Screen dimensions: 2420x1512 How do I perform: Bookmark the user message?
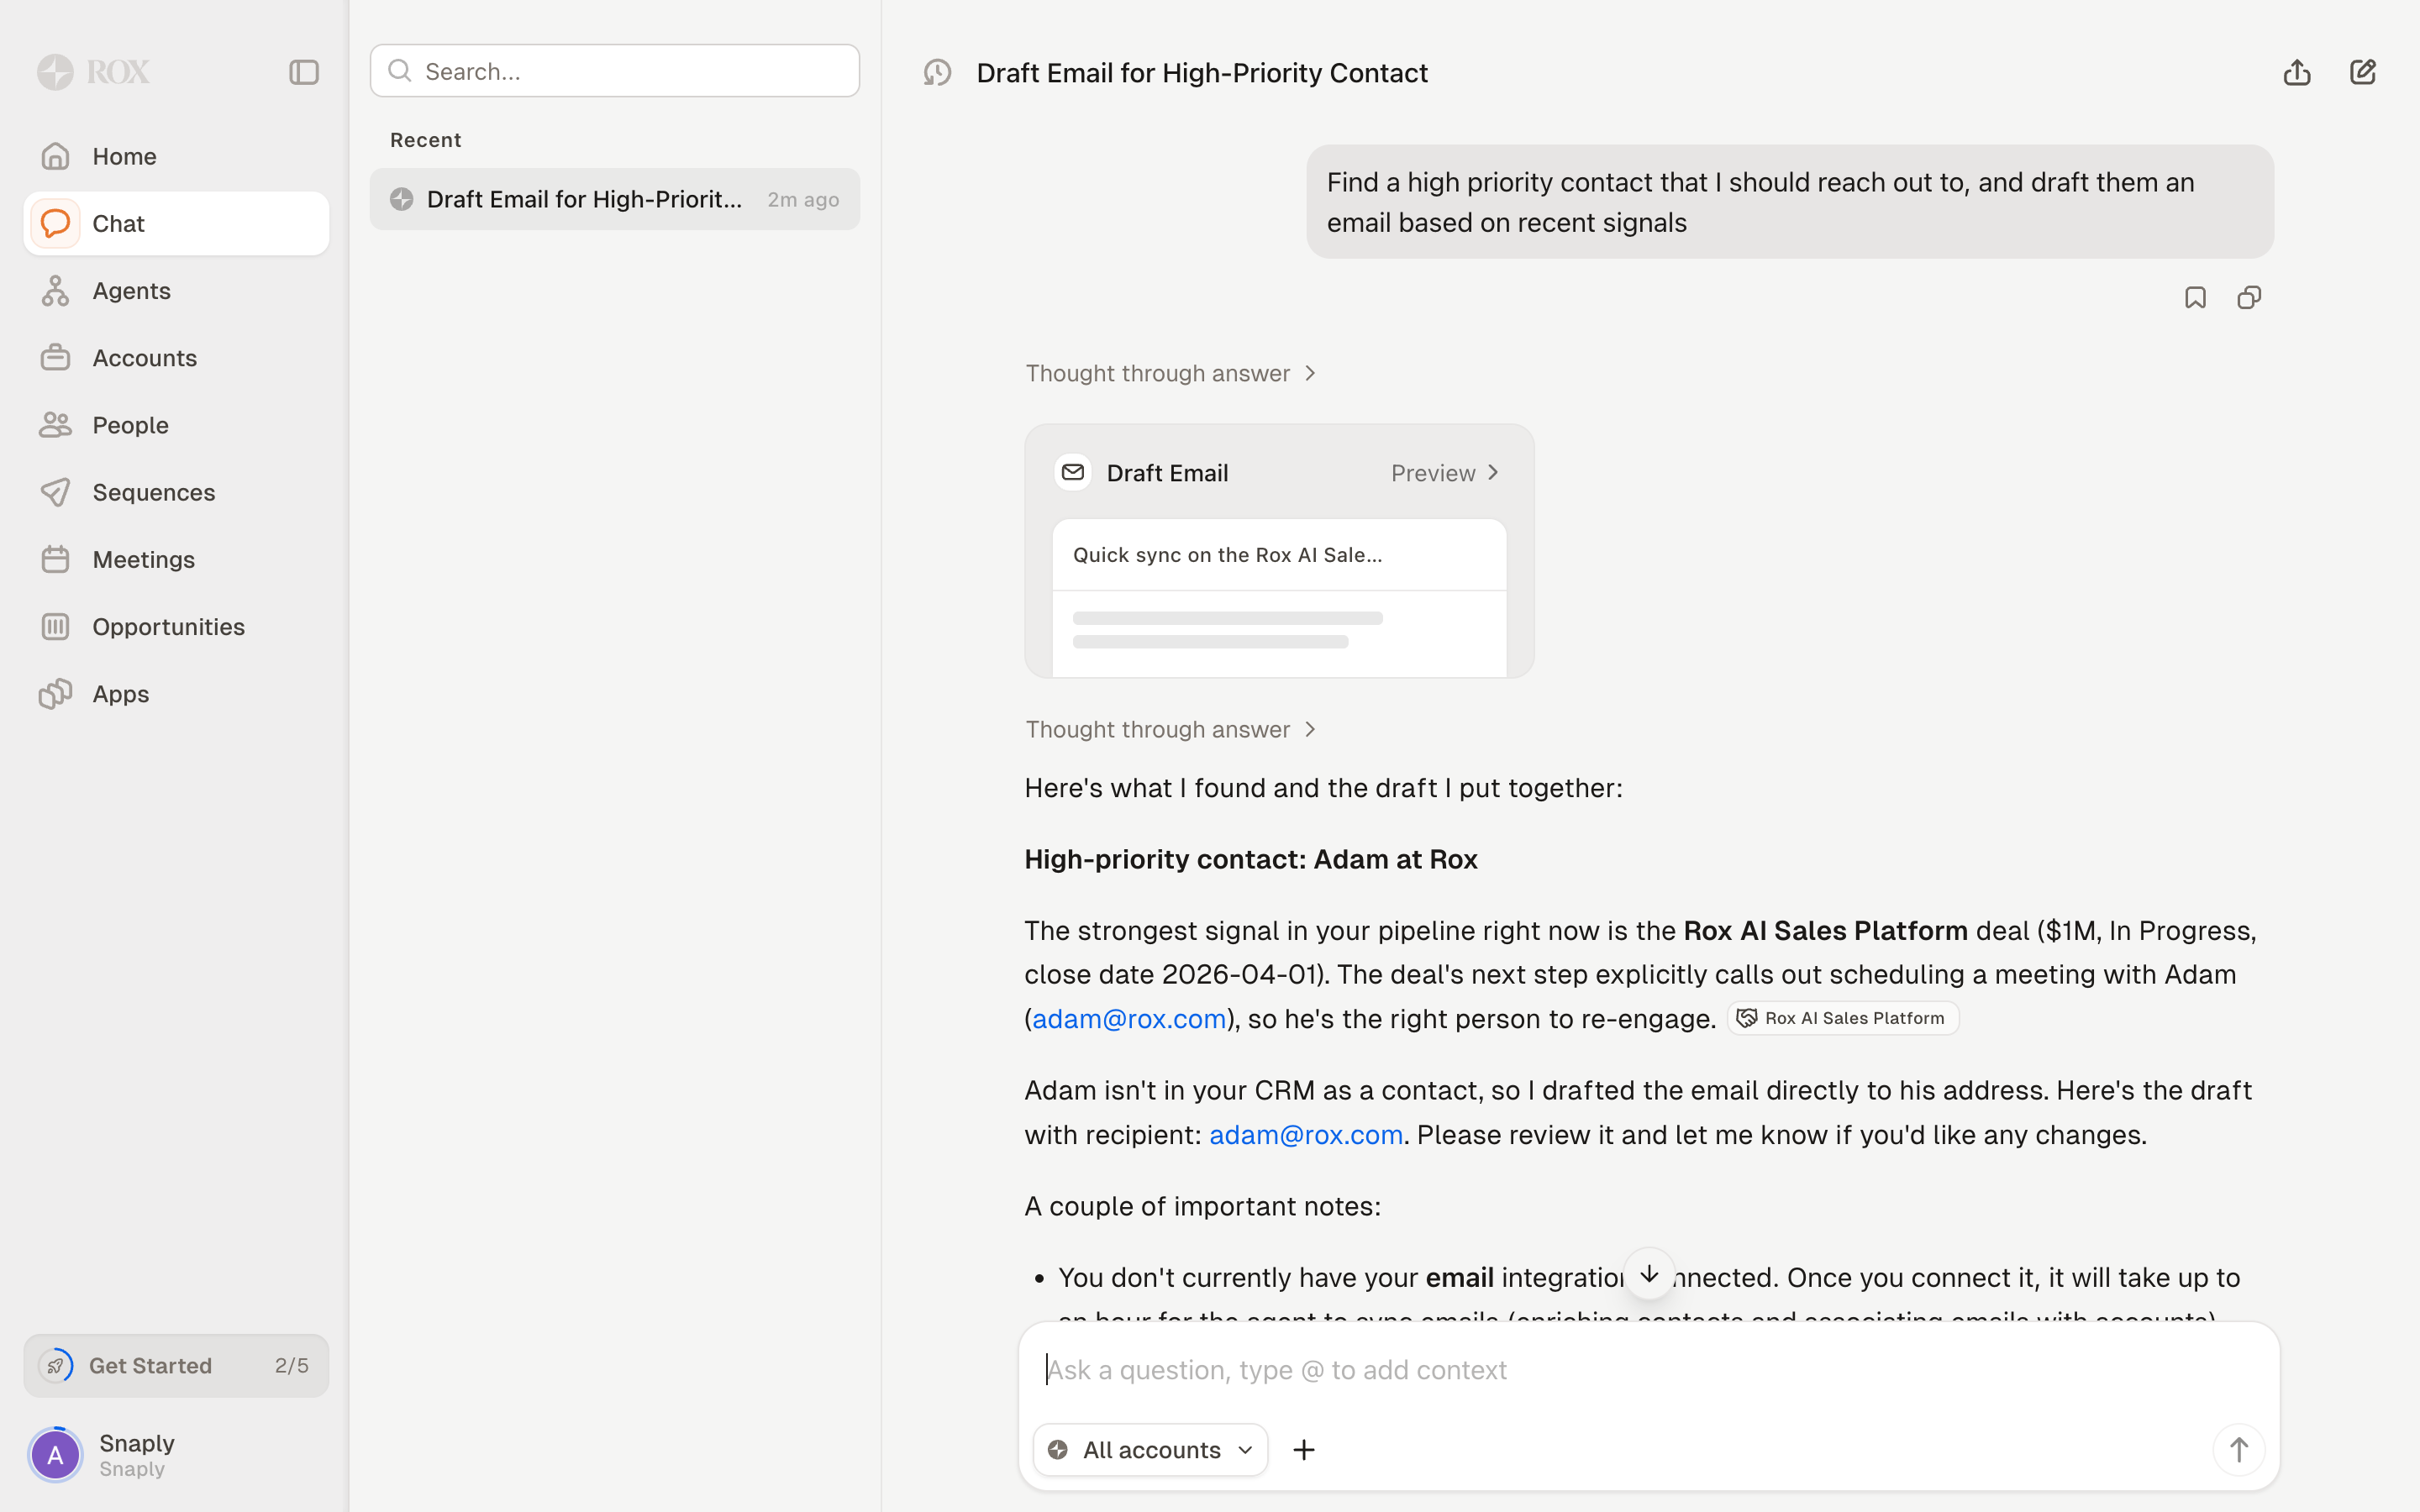[2195, 298]
